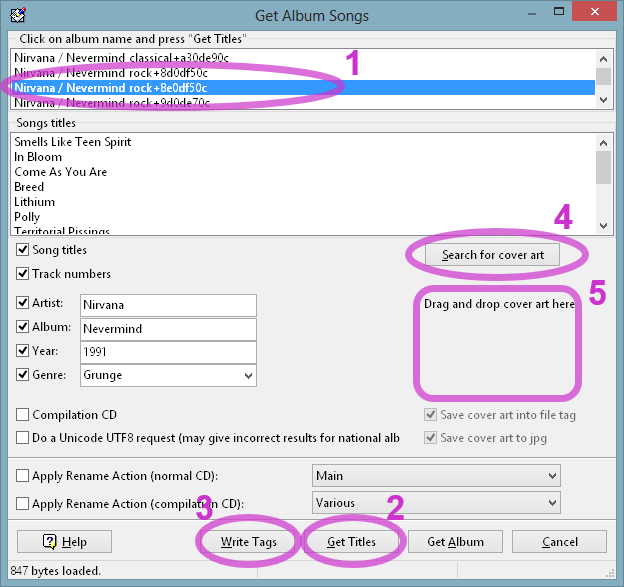Viewport: 624px width, 587px height.
Task: Click the Search for cover art button
Action: tap(492, 255)
